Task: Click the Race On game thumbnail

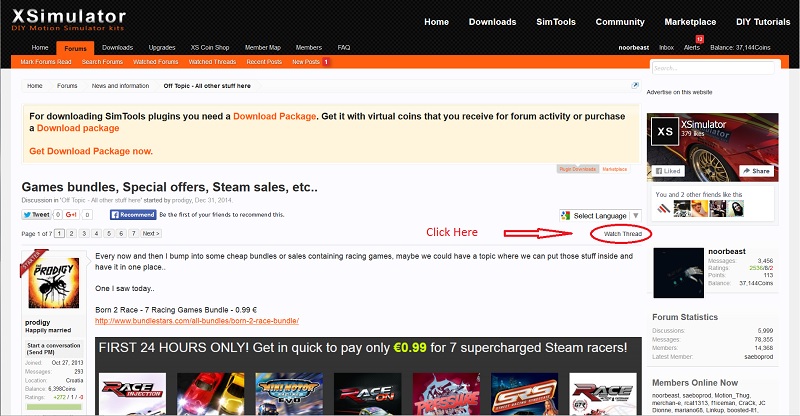Action: click(367, 394)
